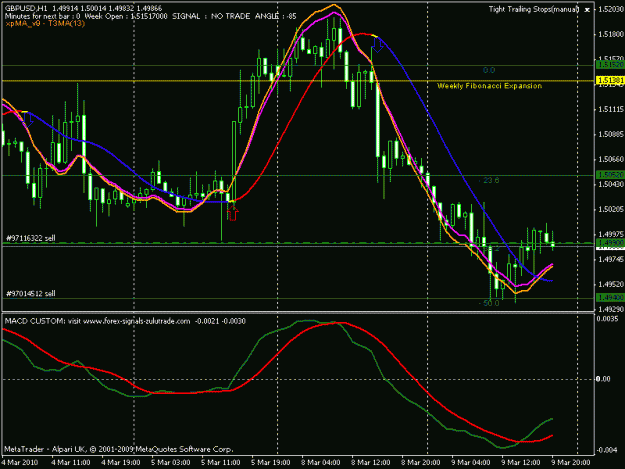Viewport: 625px width, 469px height.
Task: Click the 9 Mar 12:00 time label
Action: pyautogui.click(x=521, y=463)
